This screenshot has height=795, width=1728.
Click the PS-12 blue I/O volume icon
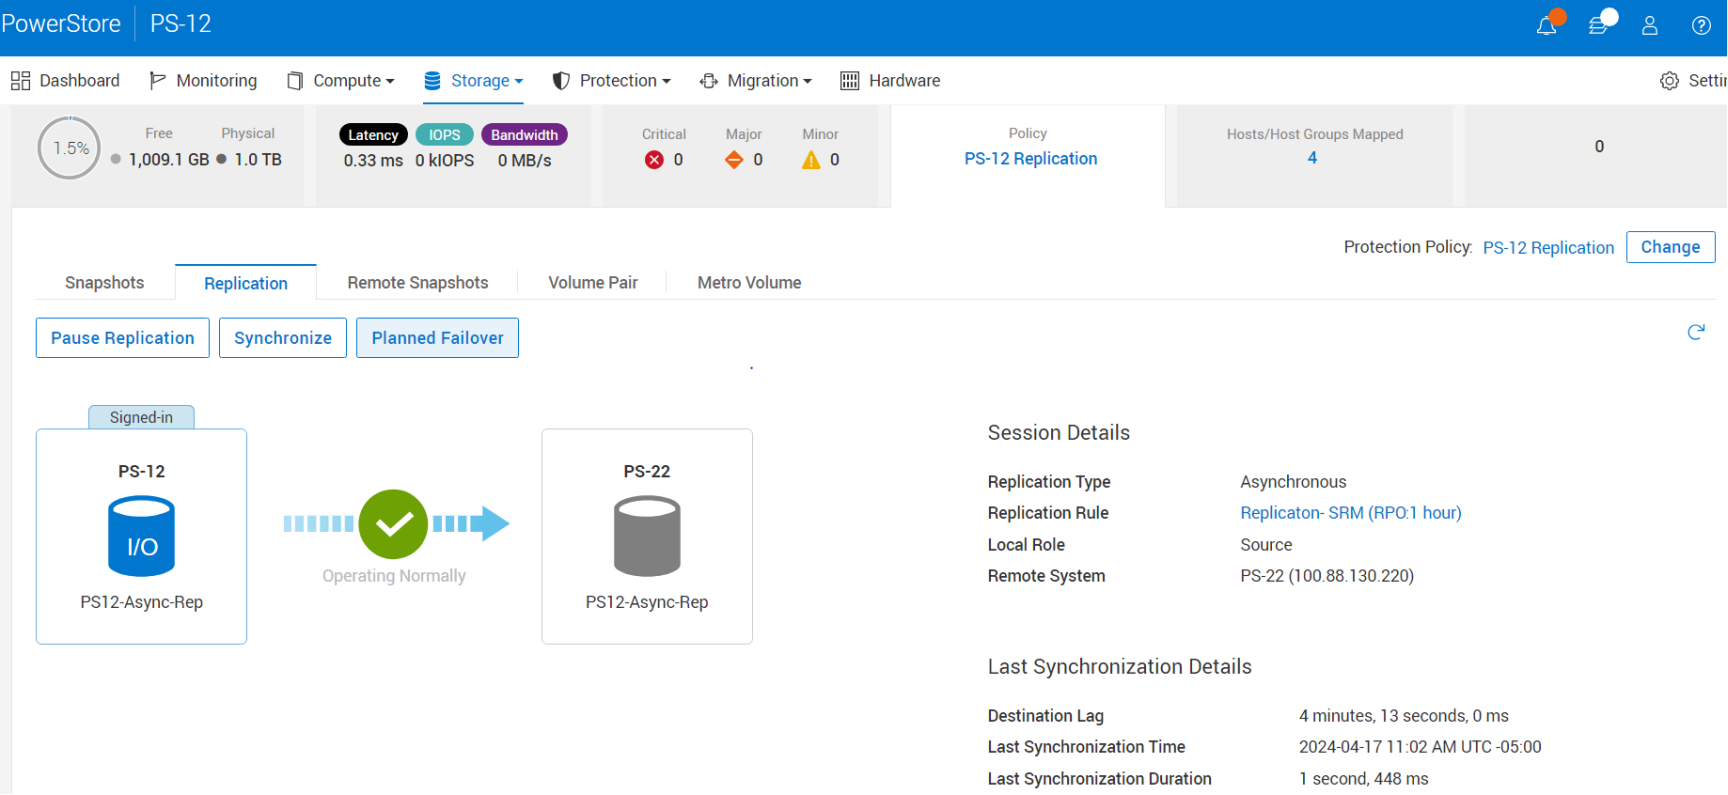(x=141, y=537)
